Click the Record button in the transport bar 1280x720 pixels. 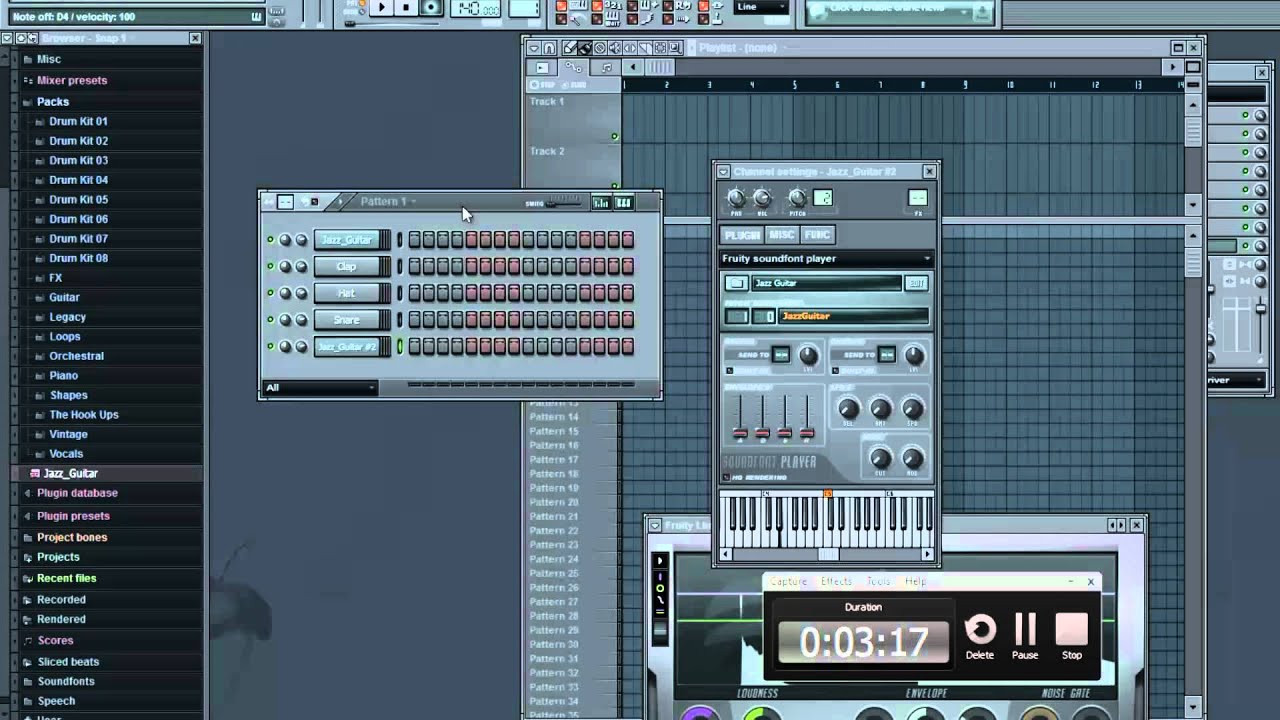(x=431, y=7)
